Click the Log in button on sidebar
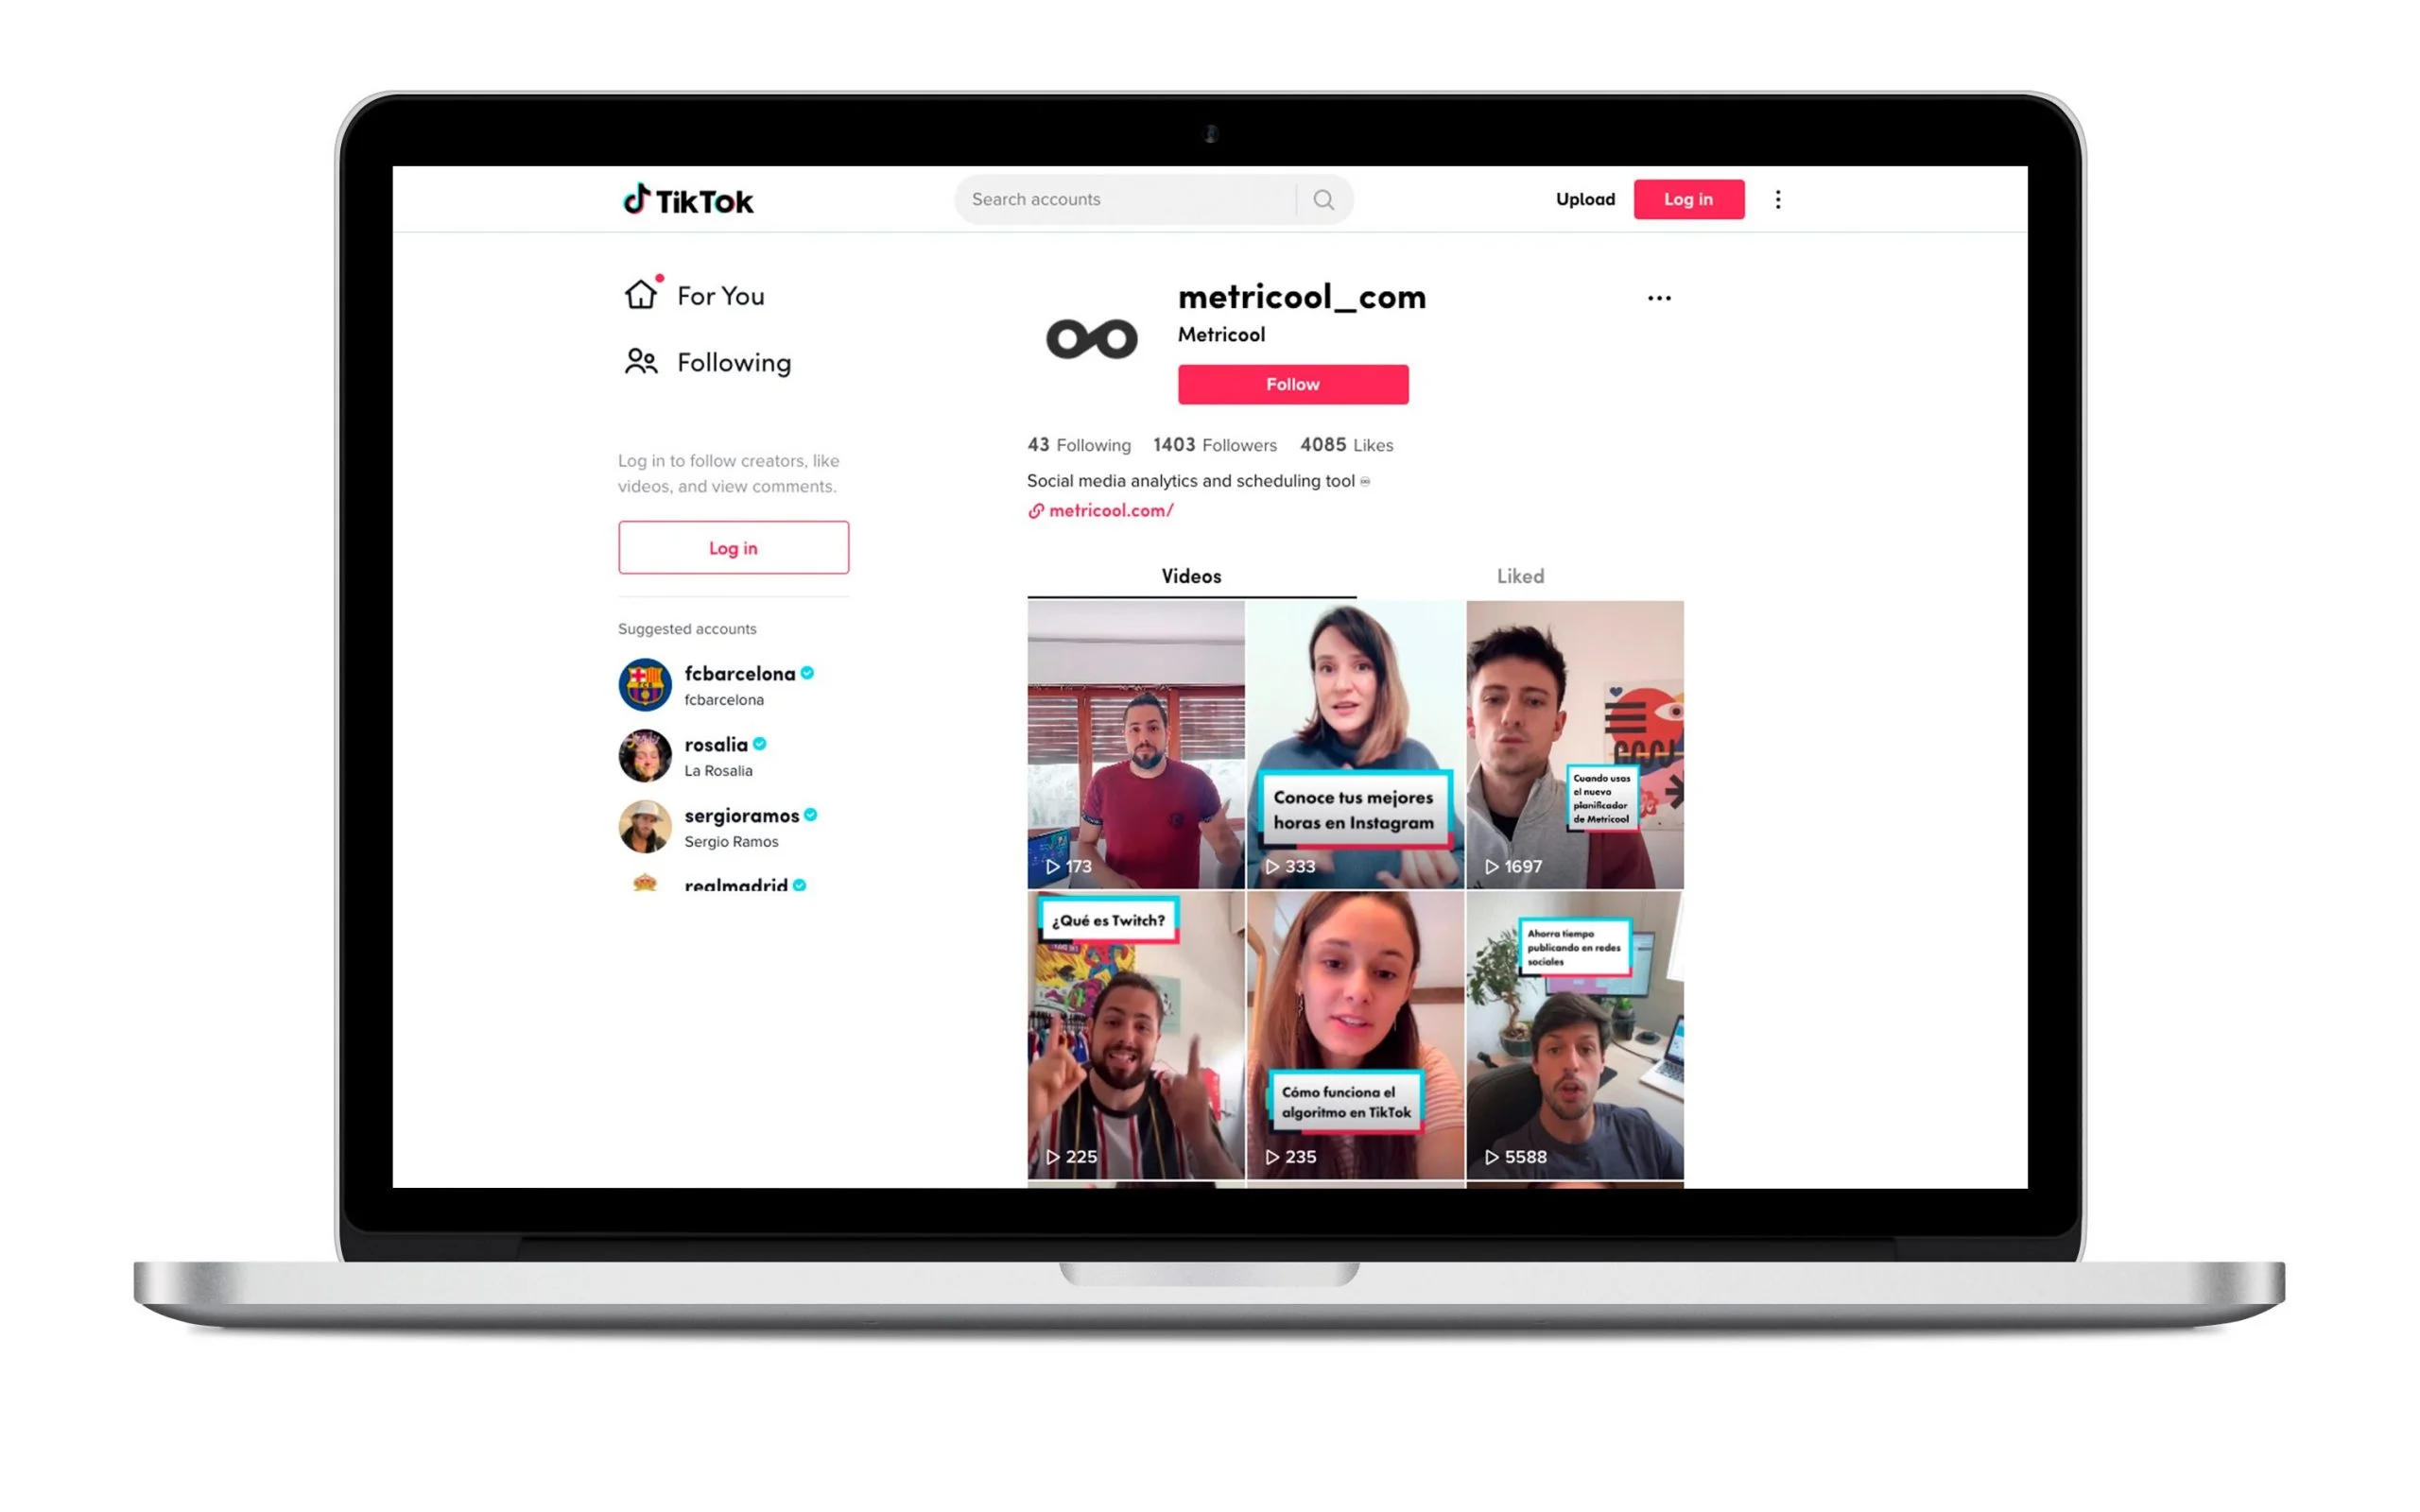This screenshot has width=2420, height=1512. point(732,547)
